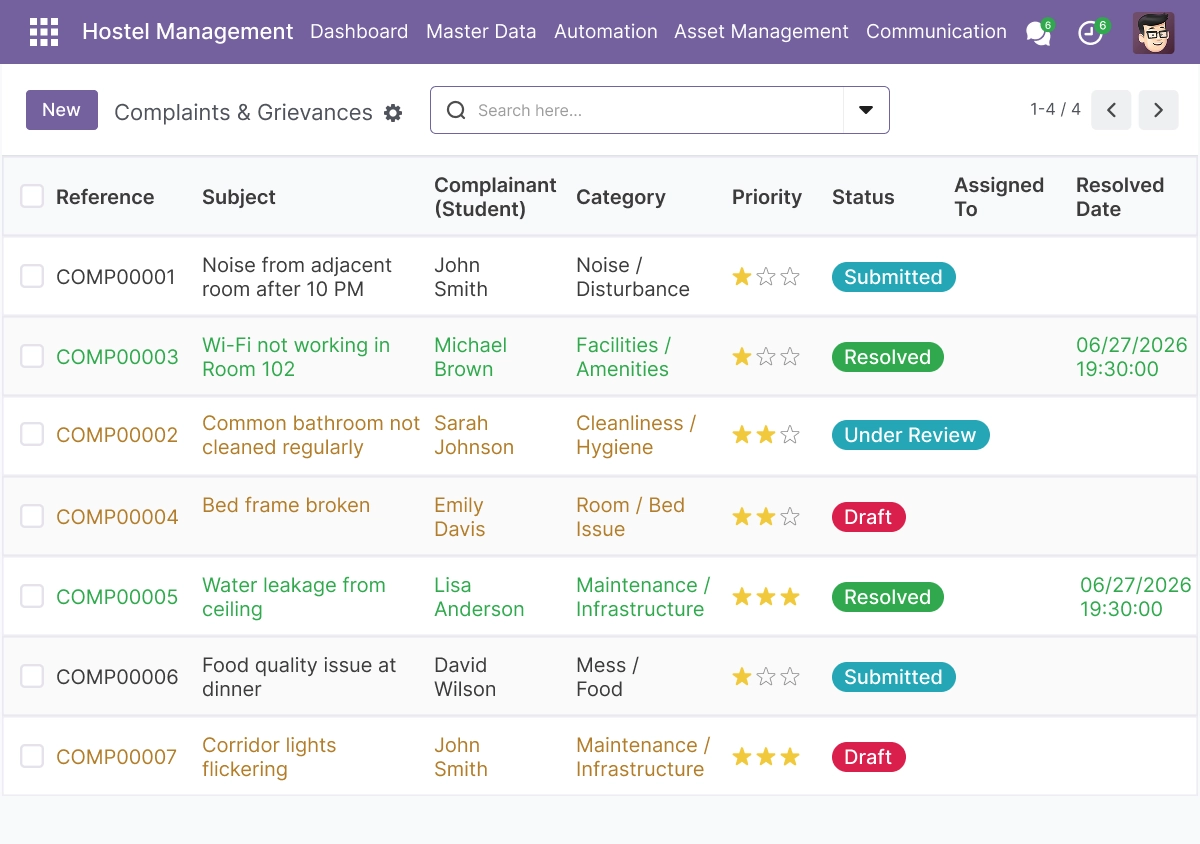Set first star priority for COMP00001

point(742,277)
